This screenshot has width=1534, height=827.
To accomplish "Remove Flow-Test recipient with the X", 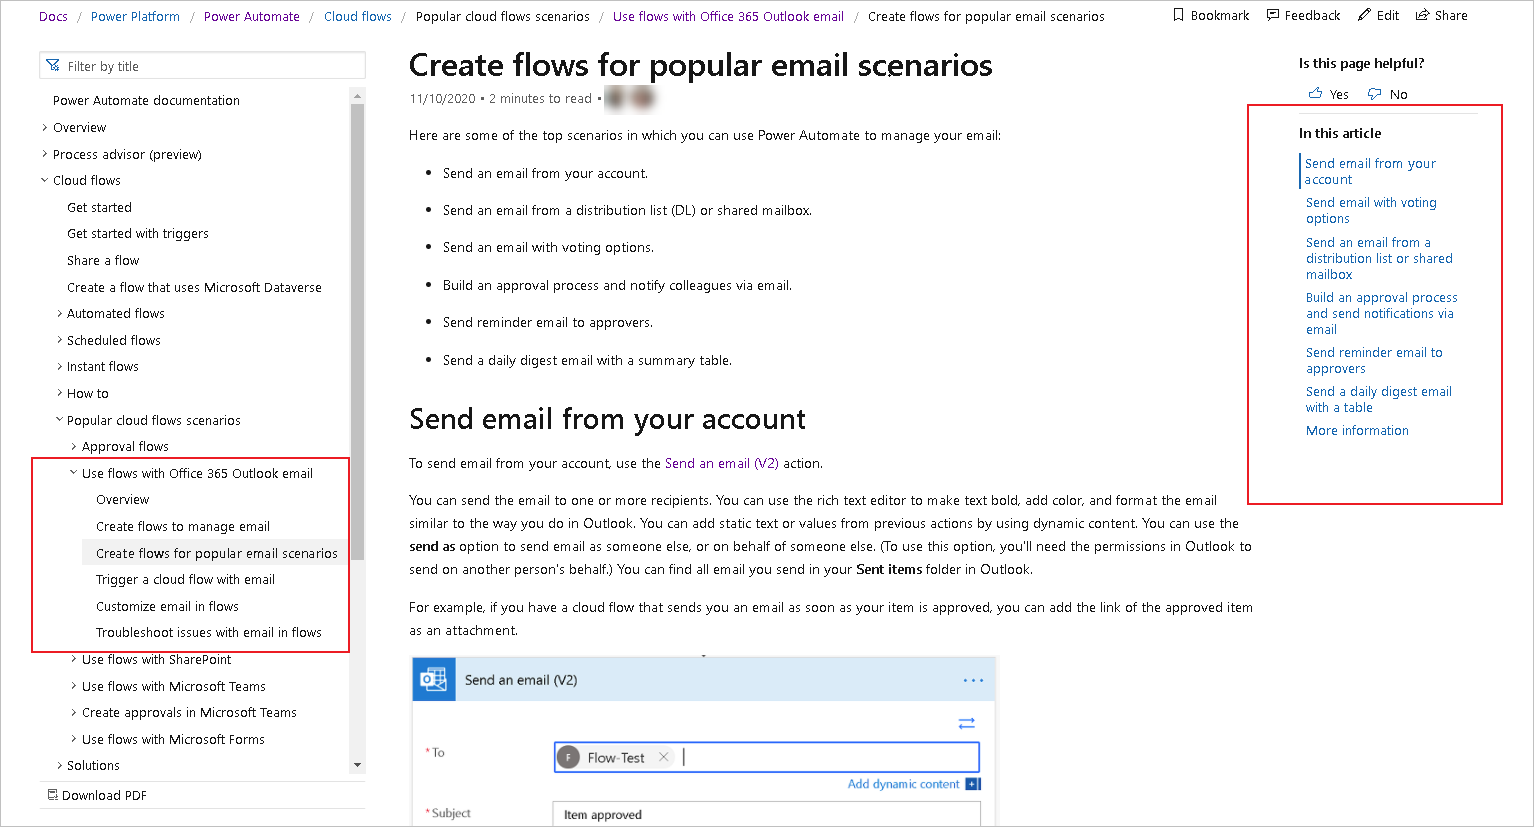I will click(663, 757).
